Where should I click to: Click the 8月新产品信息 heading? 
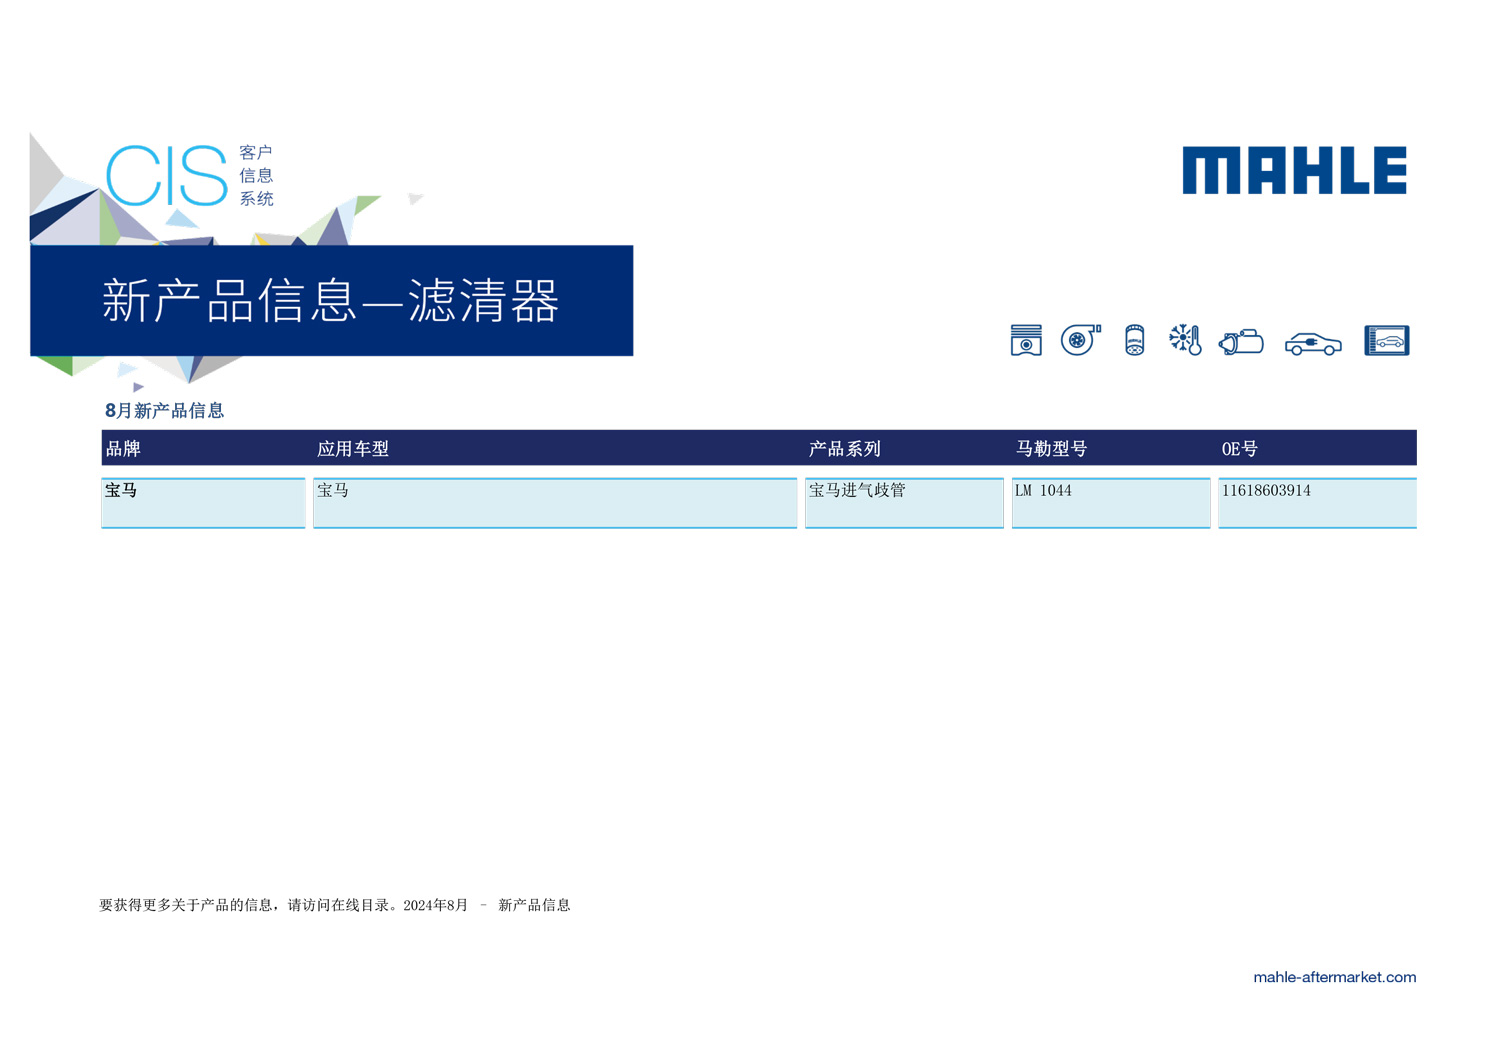pyautogui.click(x=164, y=411)
